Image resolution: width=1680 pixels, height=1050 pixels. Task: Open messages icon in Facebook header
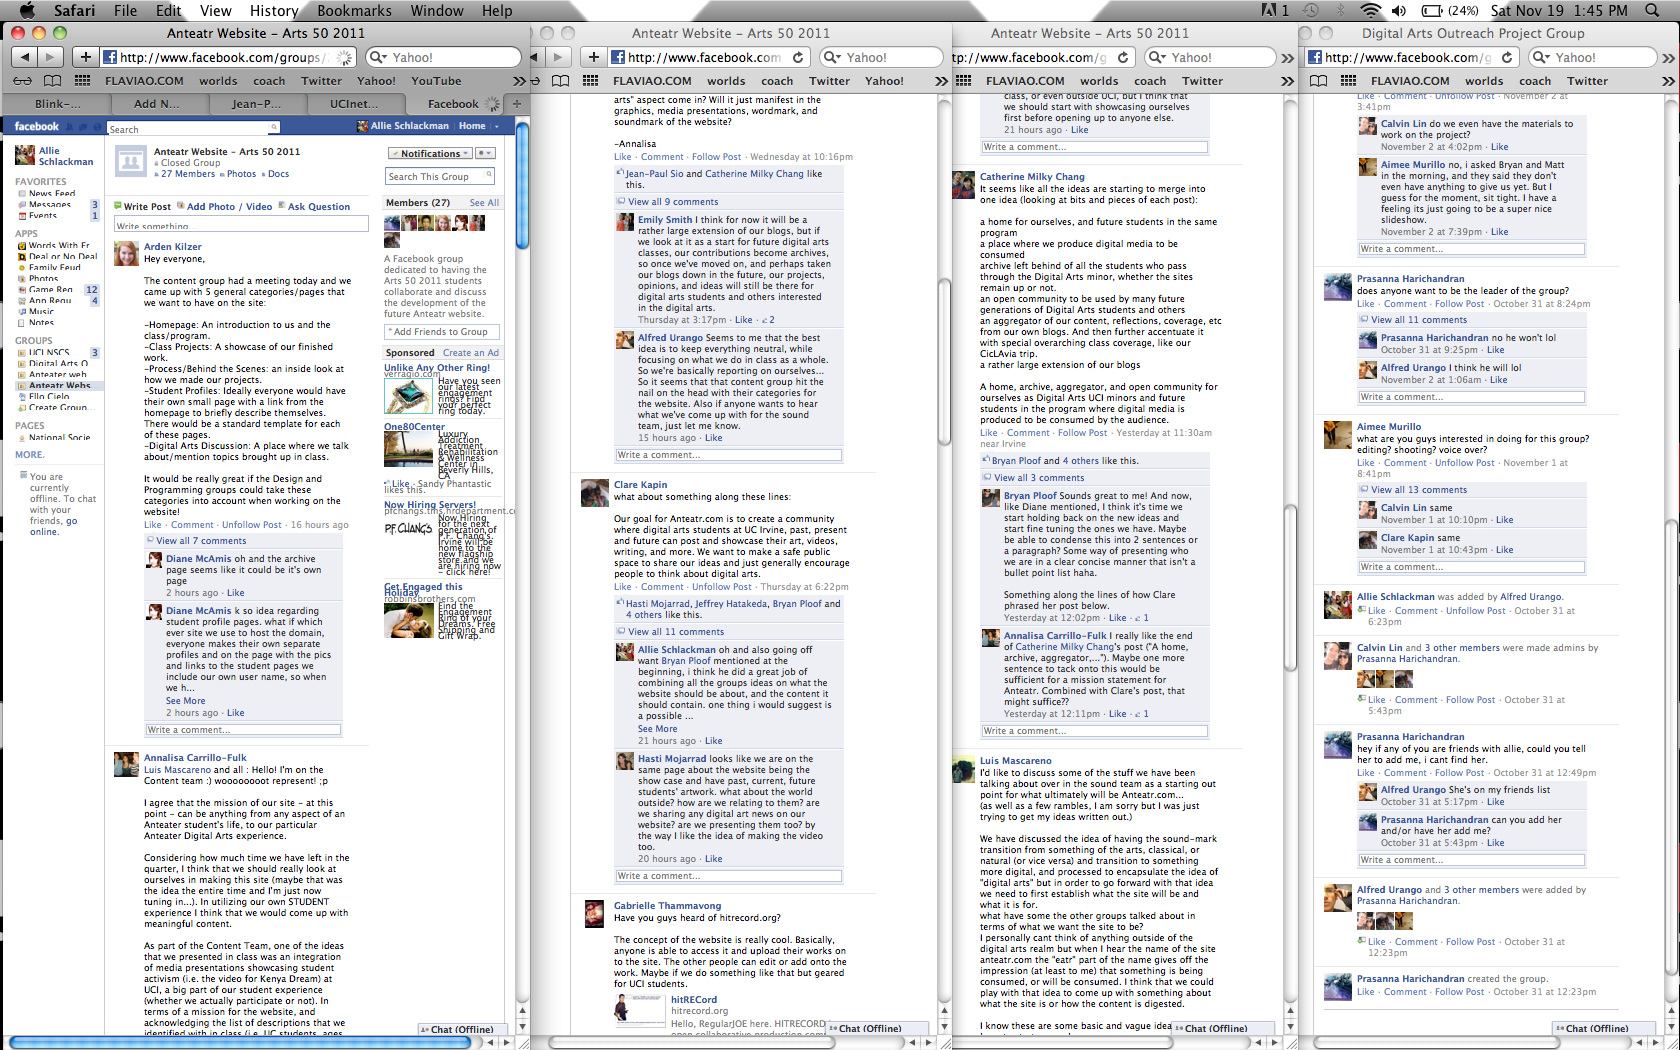(81, 126)
